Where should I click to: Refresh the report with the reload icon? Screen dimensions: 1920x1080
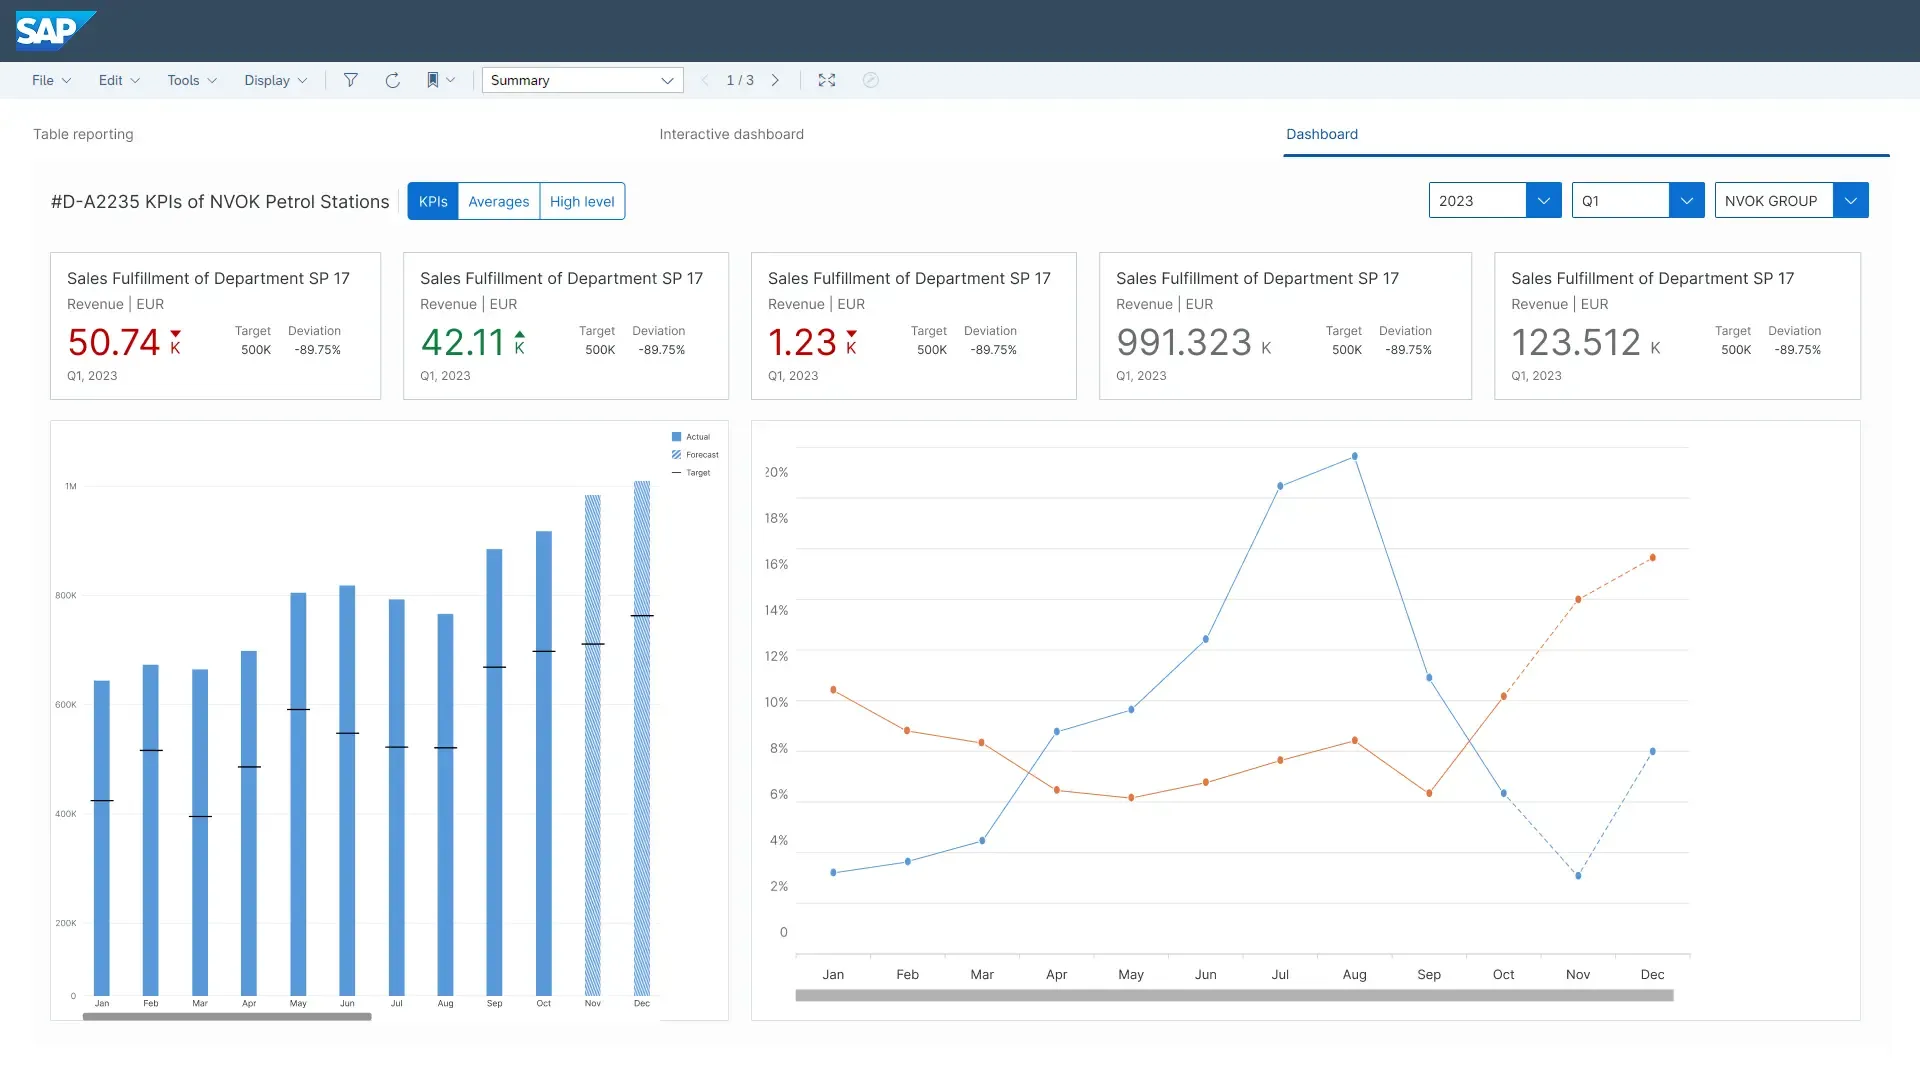click(x=393, y=80)
